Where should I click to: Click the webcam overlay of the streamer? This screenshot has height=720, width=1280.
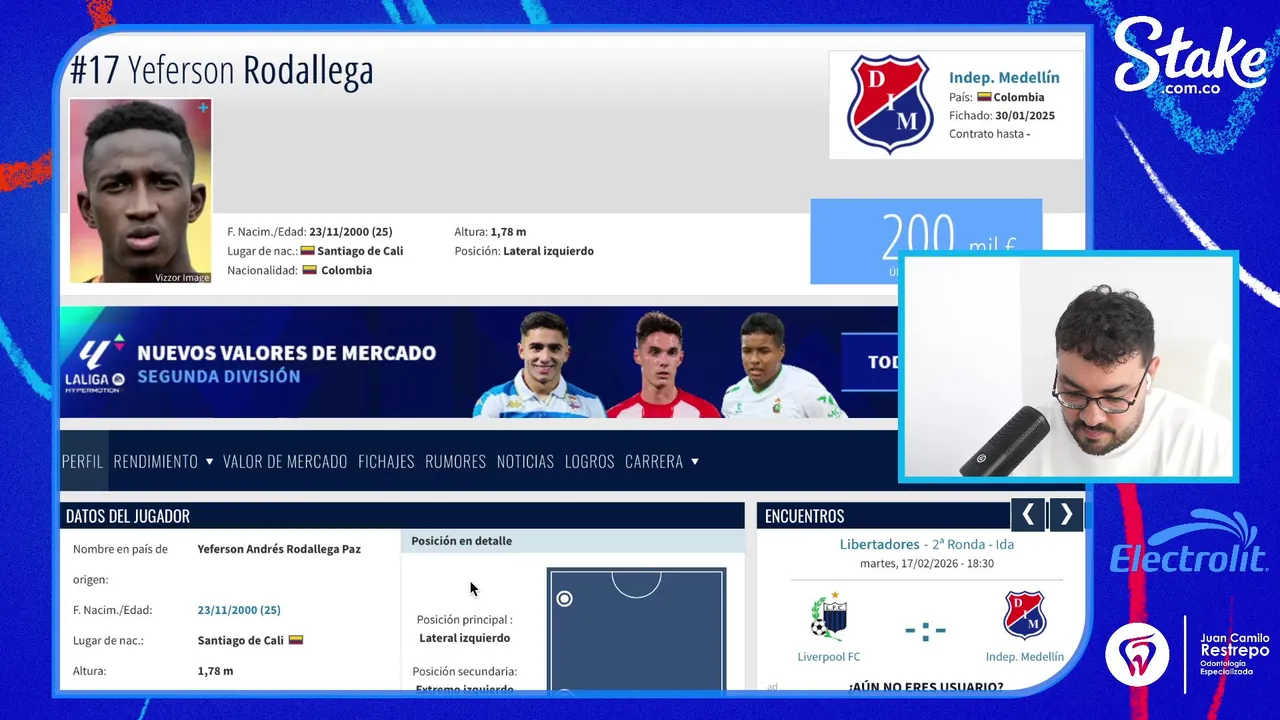click(x=1068, y=367)
